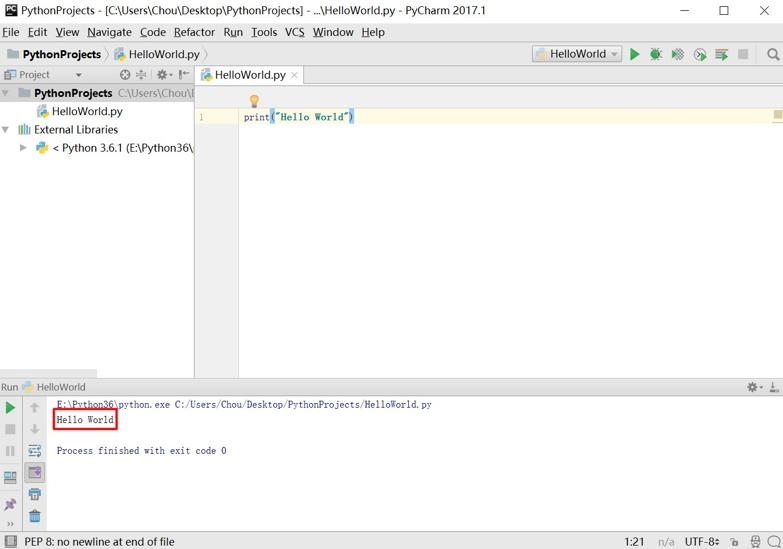Hide the Project tool window

(183, 74)
